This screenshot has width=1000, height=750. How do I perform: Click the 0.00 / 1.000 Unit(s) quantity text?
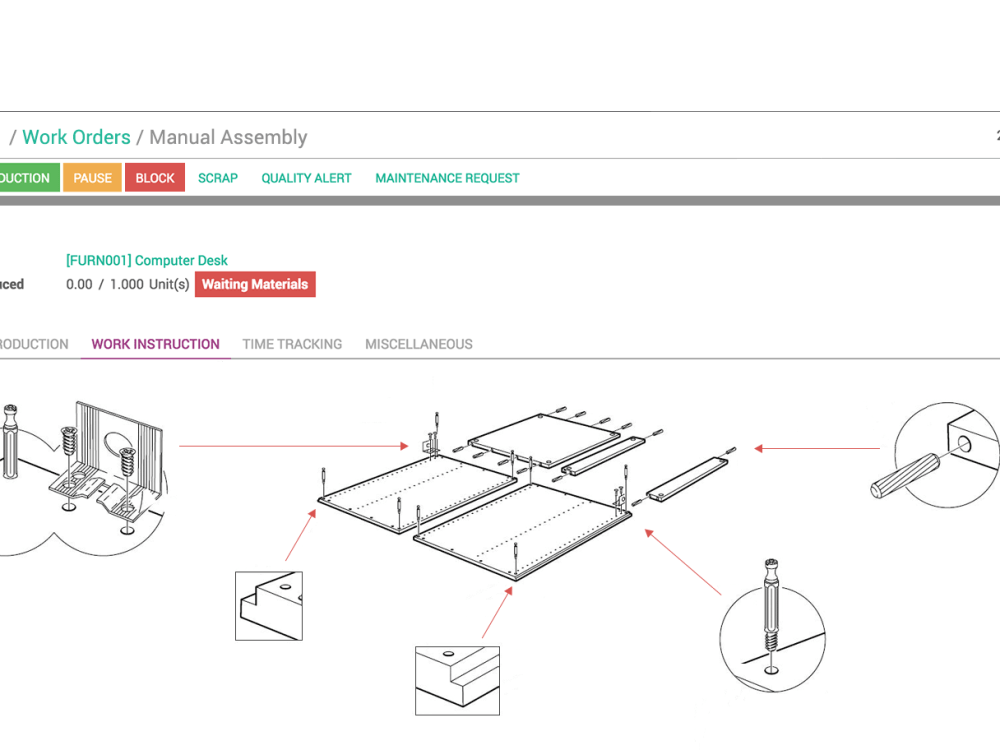click(x=128, y=284)
